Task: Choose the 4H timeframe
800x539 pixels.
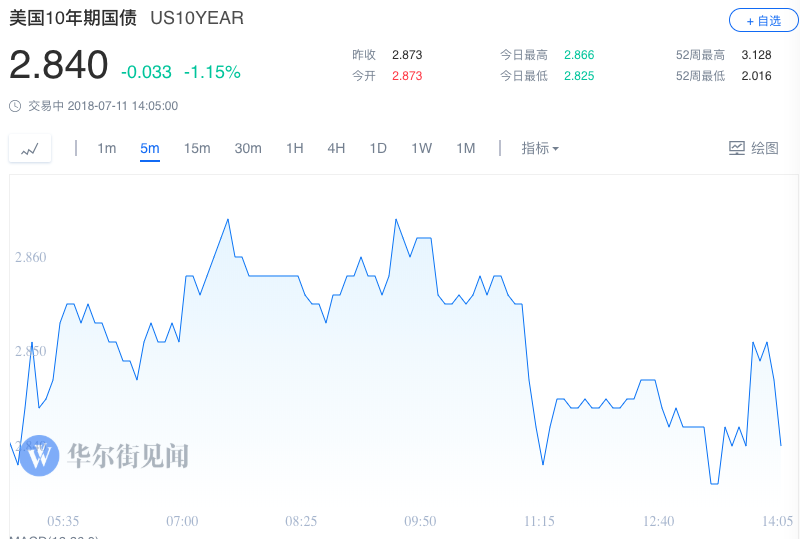Action: 336,148
